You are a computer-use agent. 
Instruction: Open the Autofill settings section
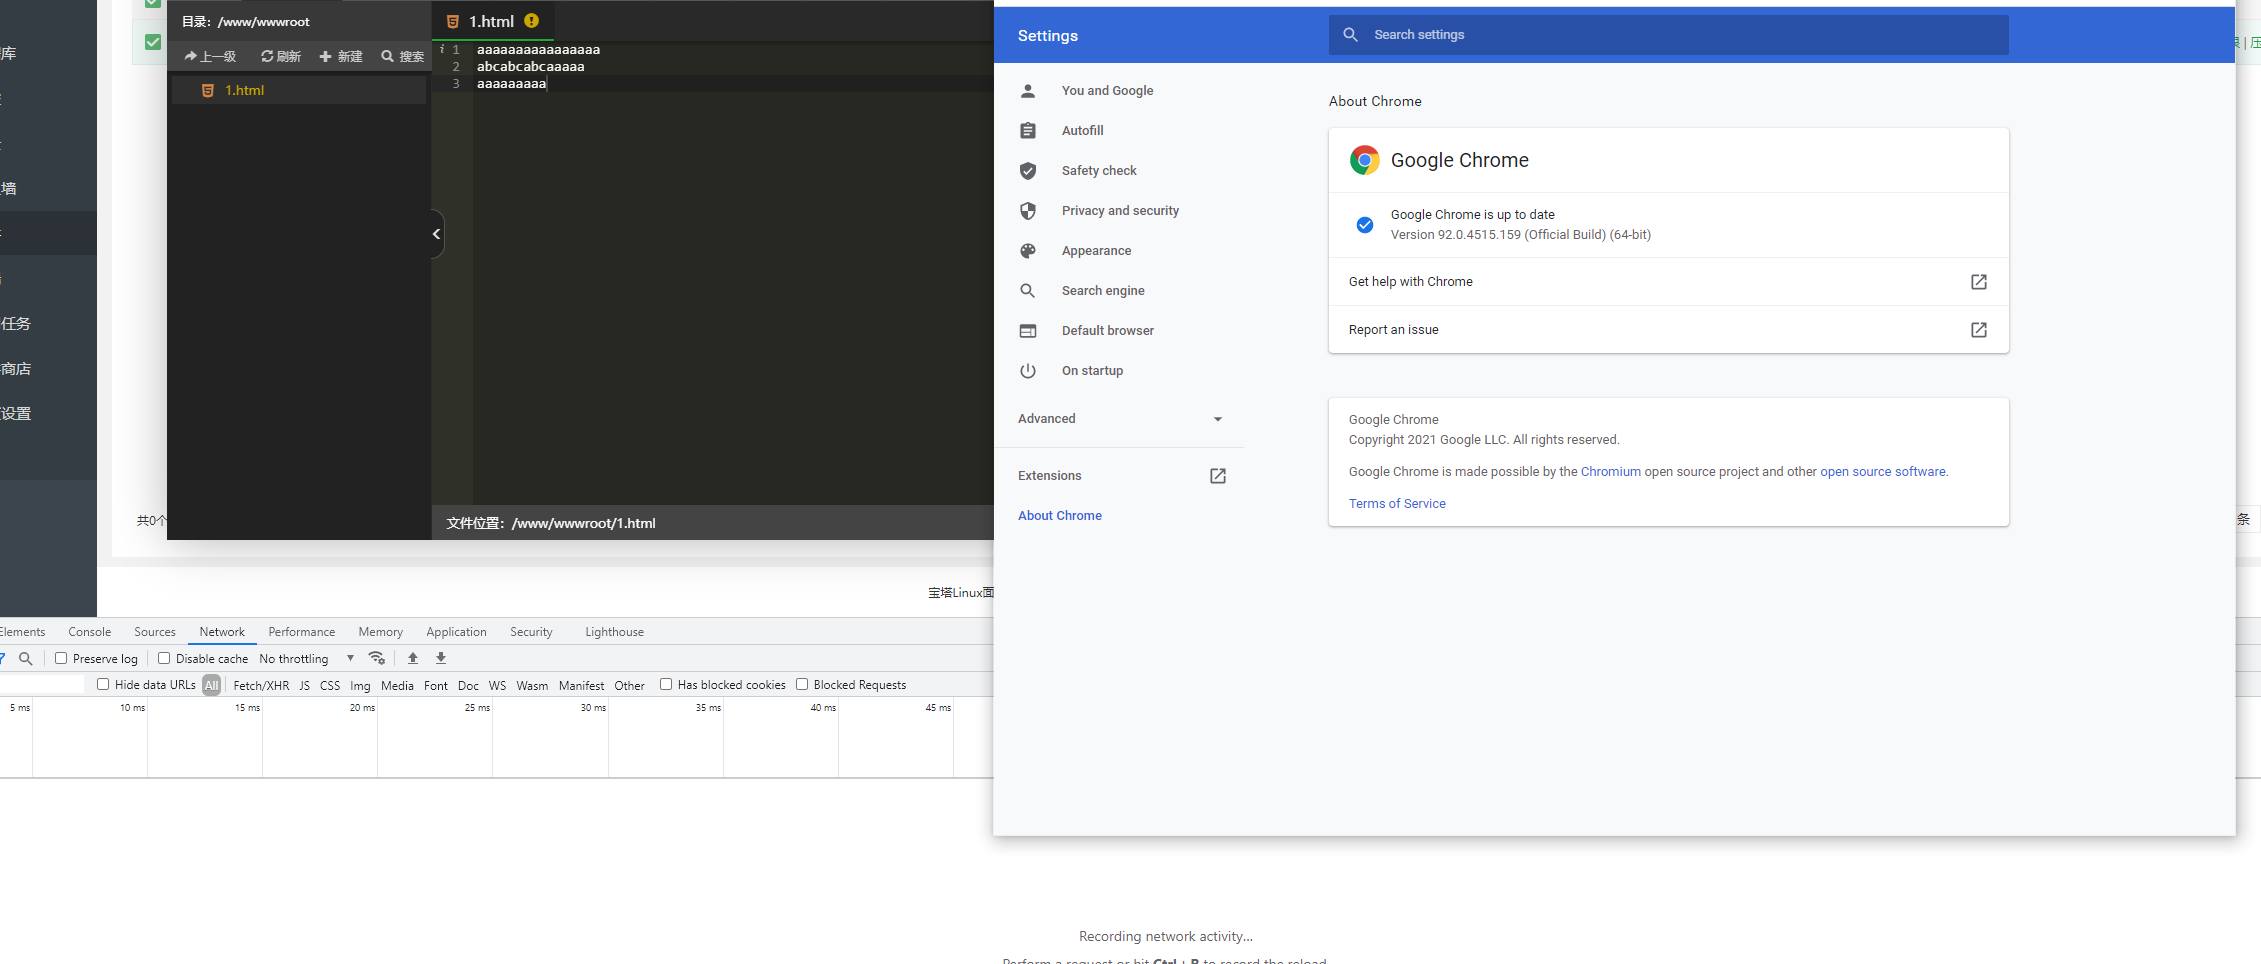tap(1082, 130)
